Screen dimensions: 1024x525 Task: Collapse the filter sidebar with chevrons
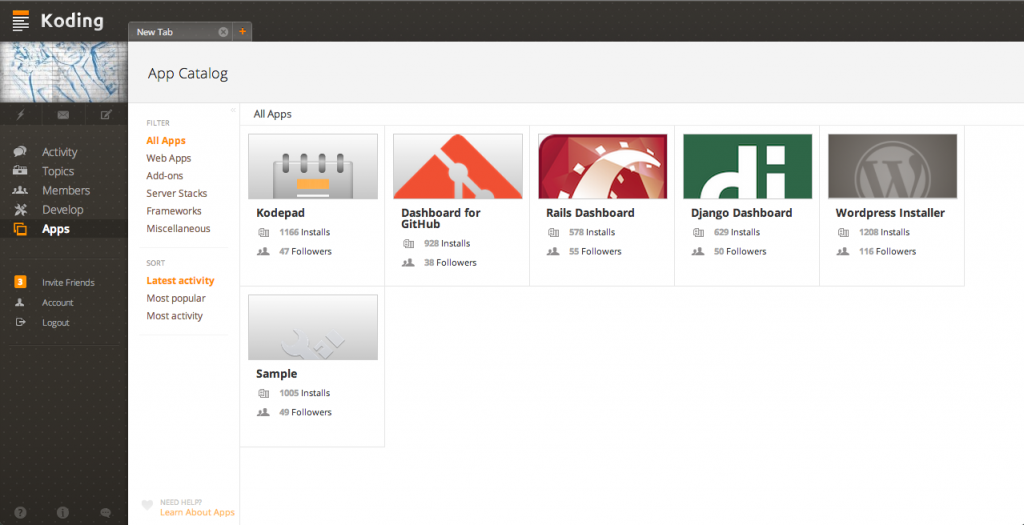coord(233,110)
